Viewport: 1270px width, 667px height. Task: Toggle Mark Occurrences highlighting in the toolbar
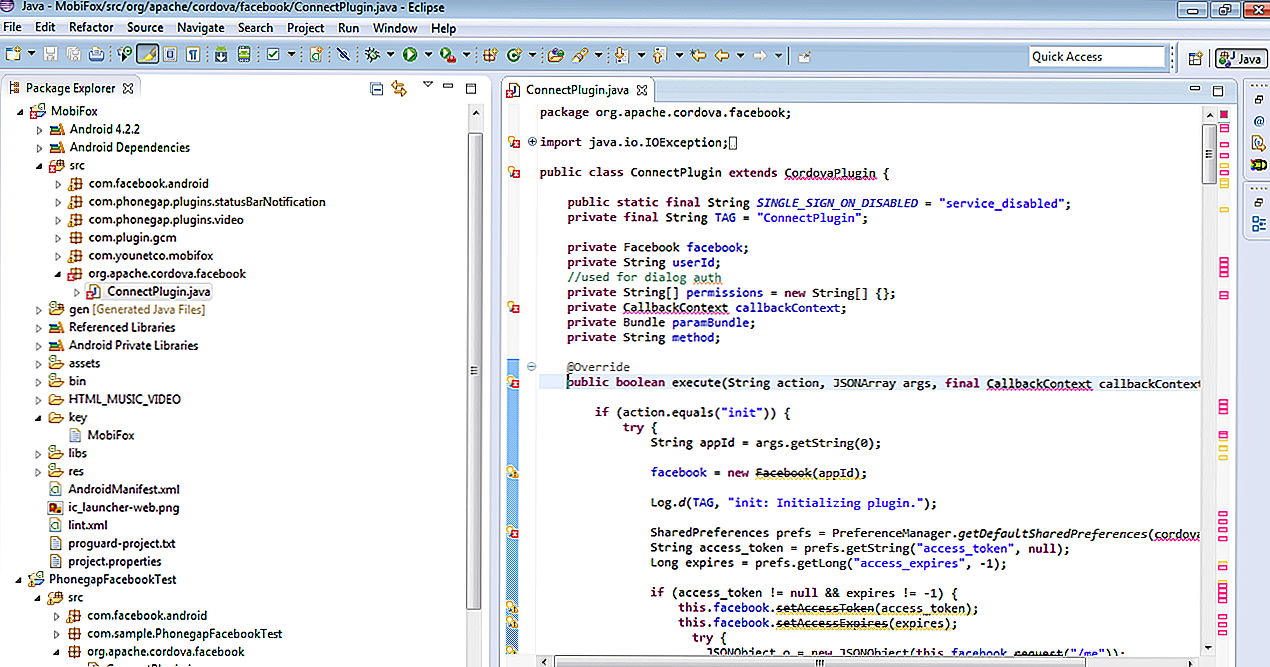click(146, 55)
